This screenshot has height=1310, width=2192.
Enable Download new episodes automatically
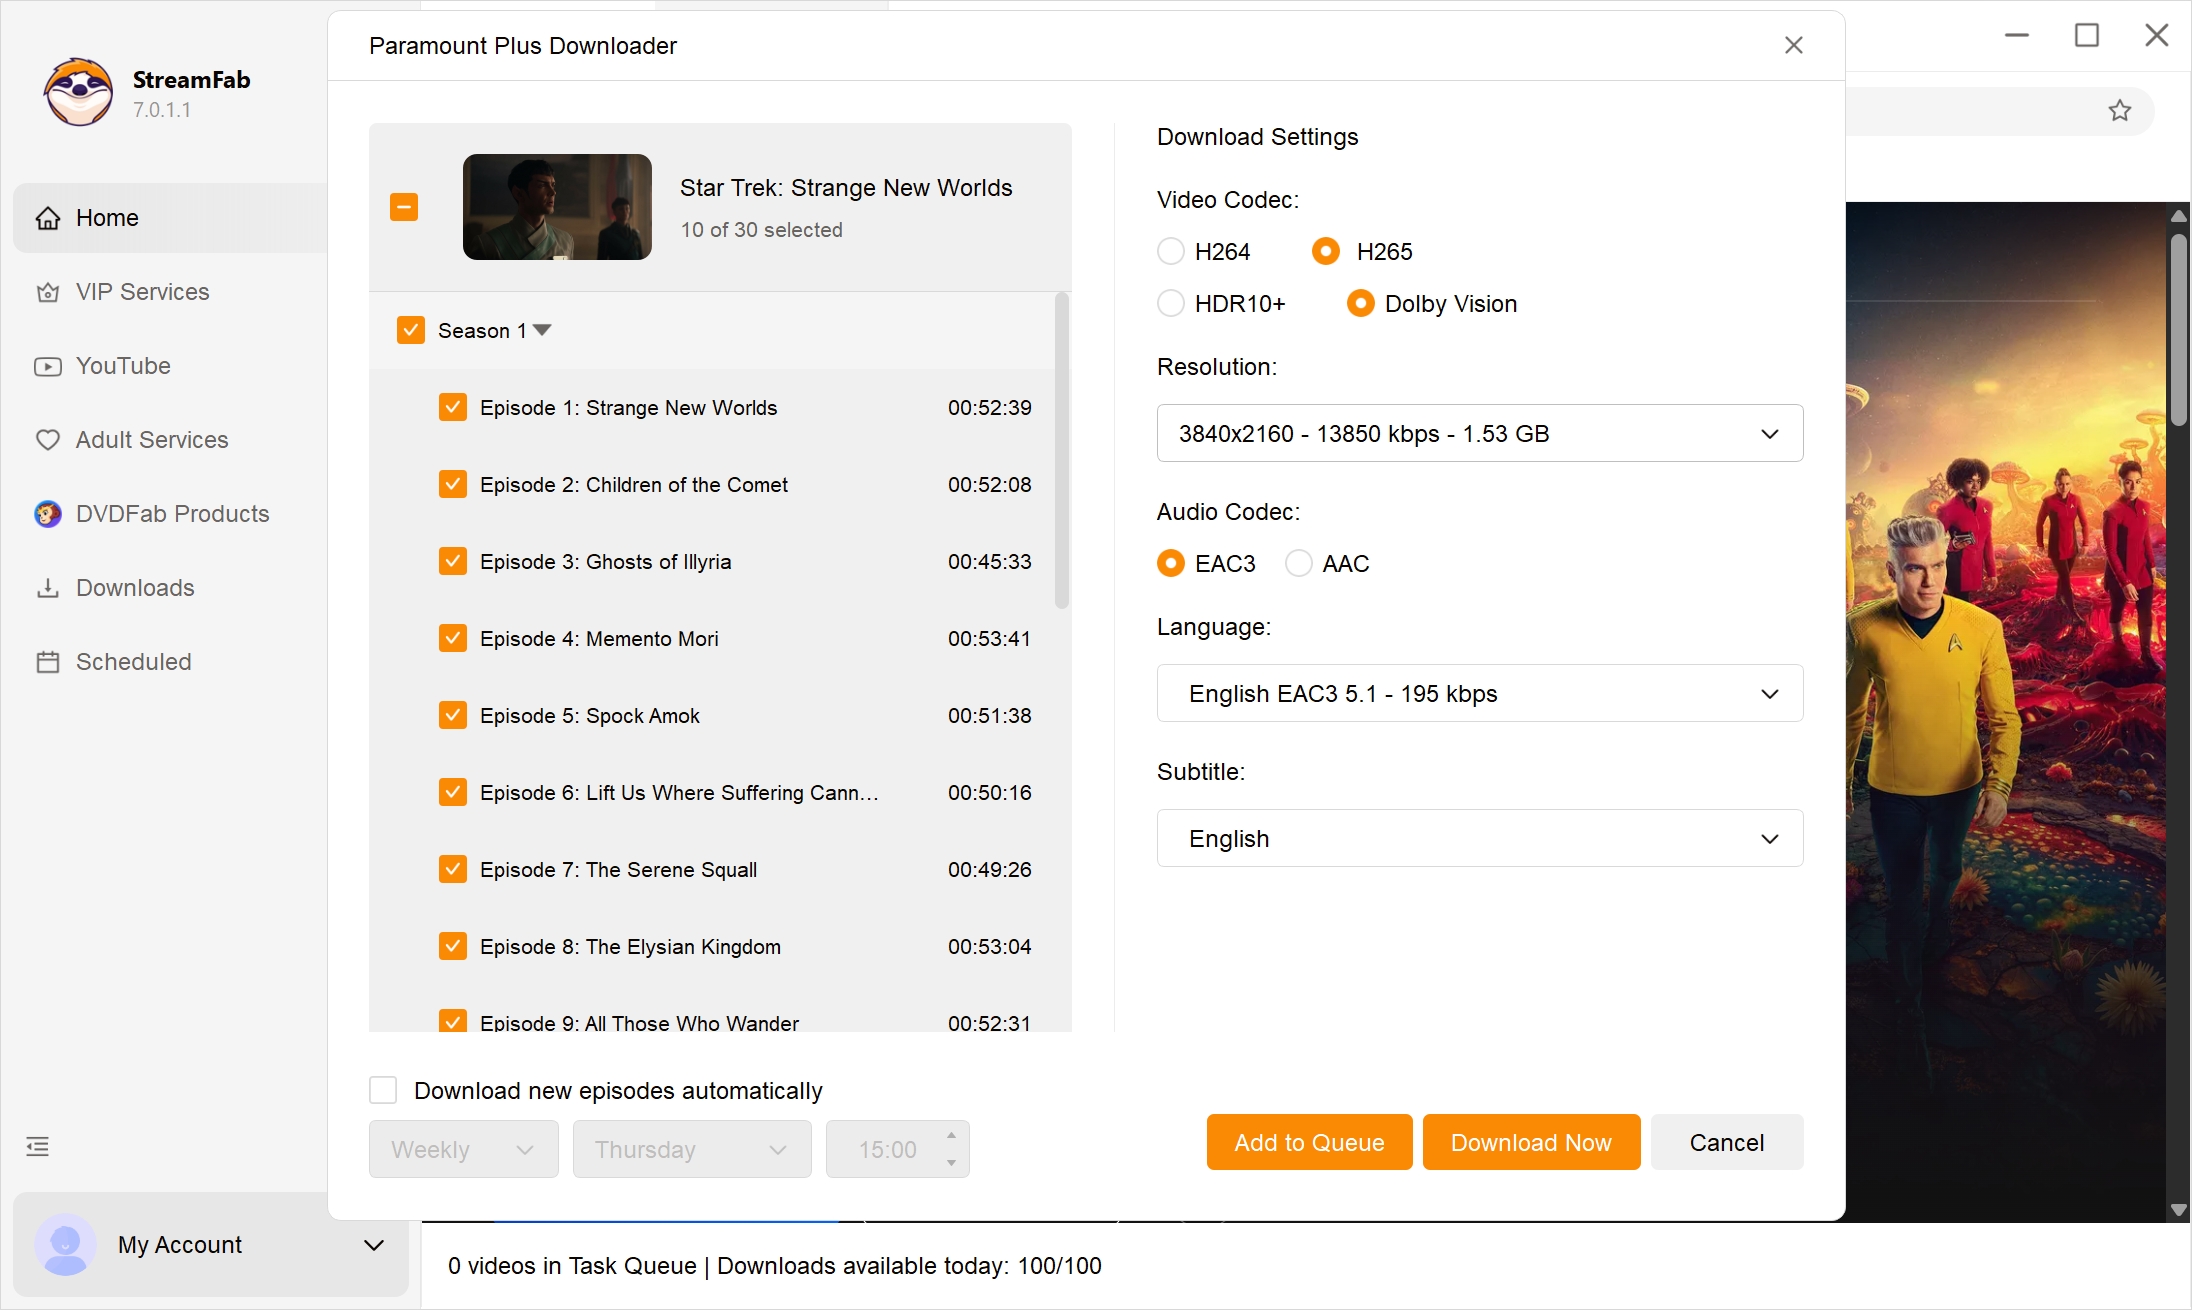point(383,1089)
